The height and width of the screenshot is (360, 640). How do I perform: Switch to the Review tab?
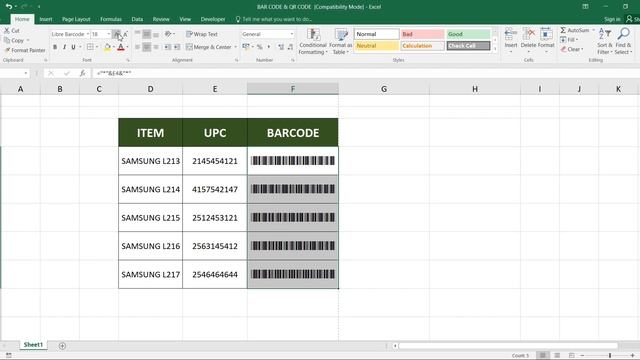coord(161,19)
